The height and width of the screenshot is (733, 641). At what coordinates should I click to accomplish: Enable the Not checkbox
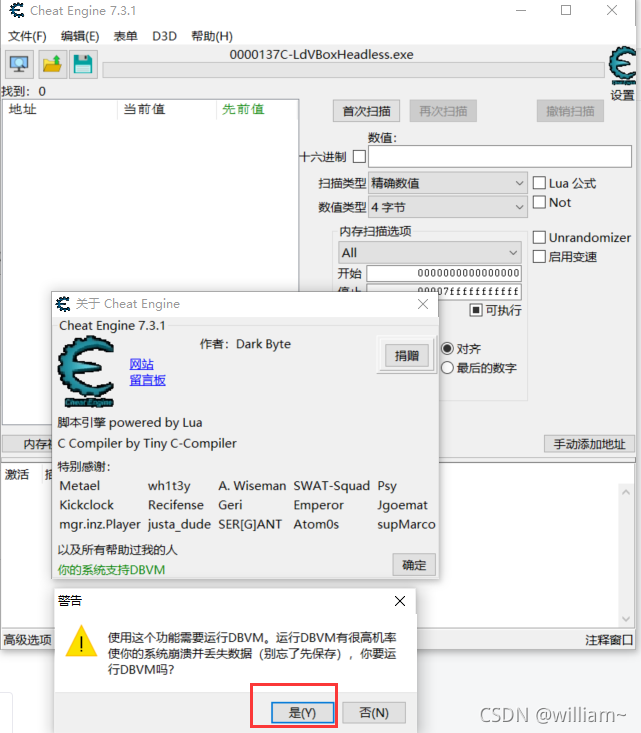pyautogui.click(x=539, y=202)
